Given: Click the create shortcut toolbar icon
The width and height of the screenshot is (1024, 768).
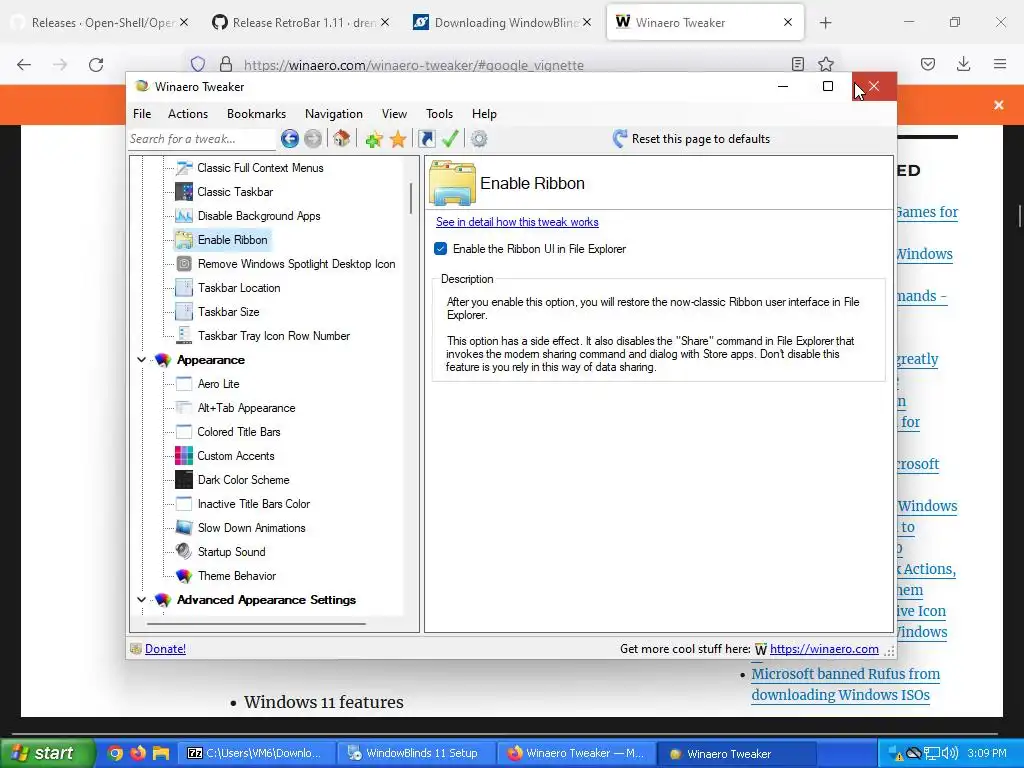Looking at the screenshot, I should [426, 138].
